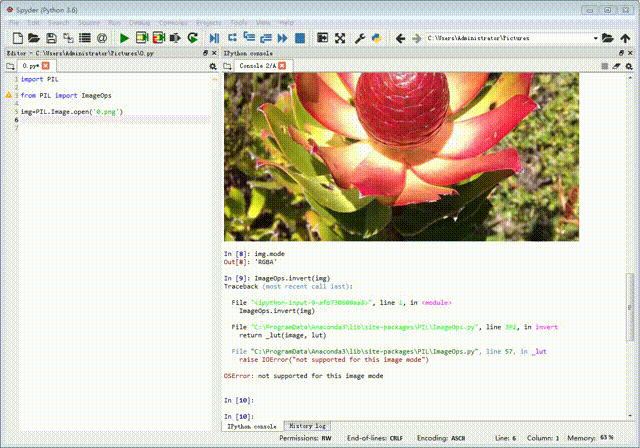
Task: Click the console vertical scrollbar
Action: tap(629, 306)
